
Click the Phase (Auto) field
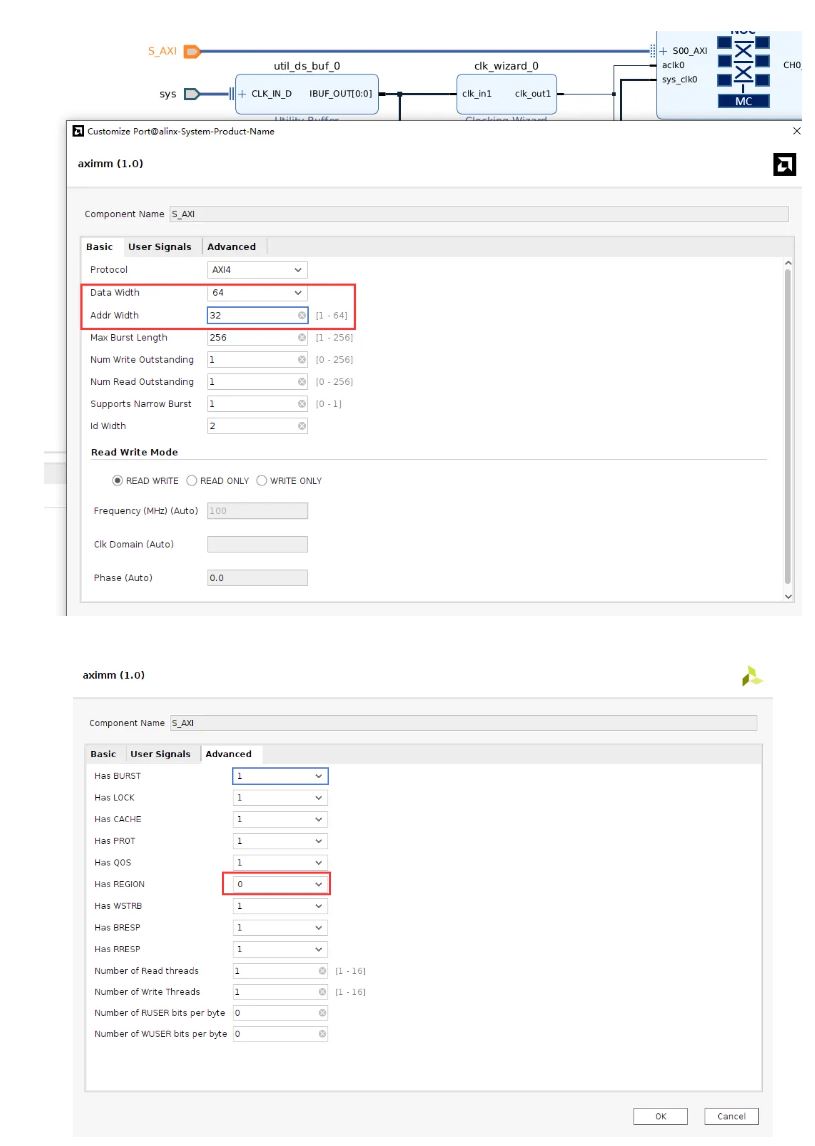pos(257,577)
